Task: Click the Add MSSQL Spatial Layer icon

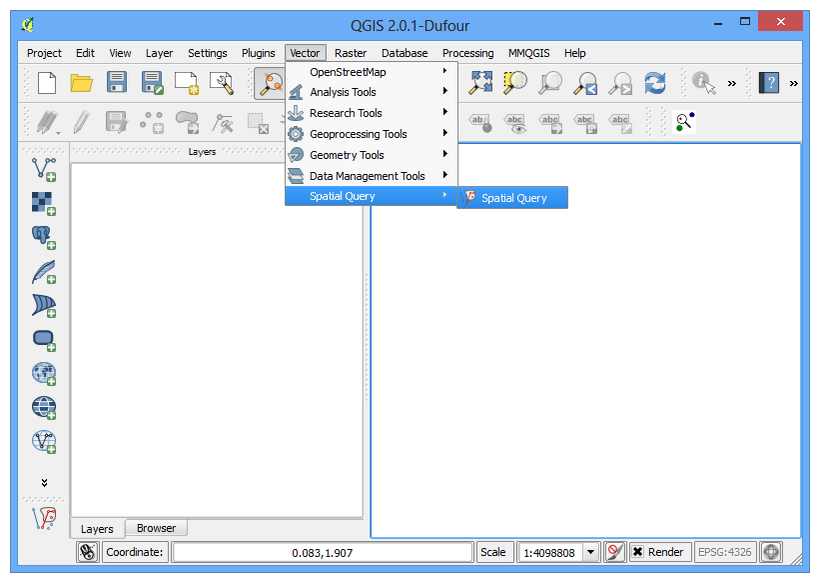Action: pos(44,305)
